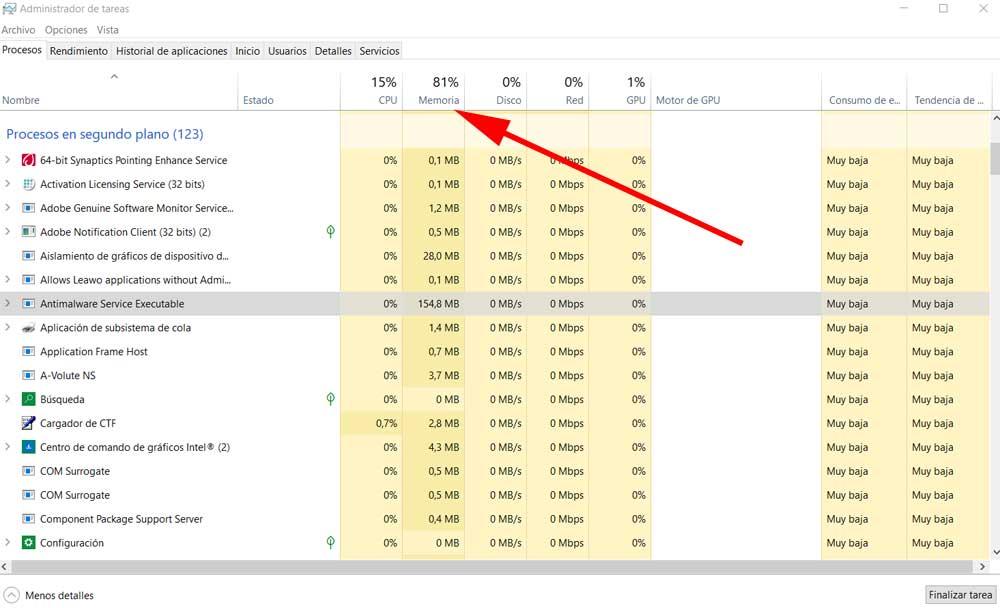Click the Procesos en segundo plano (123) heading
This screenshot has width=1000, height=608.
click(x=105, y=135)
